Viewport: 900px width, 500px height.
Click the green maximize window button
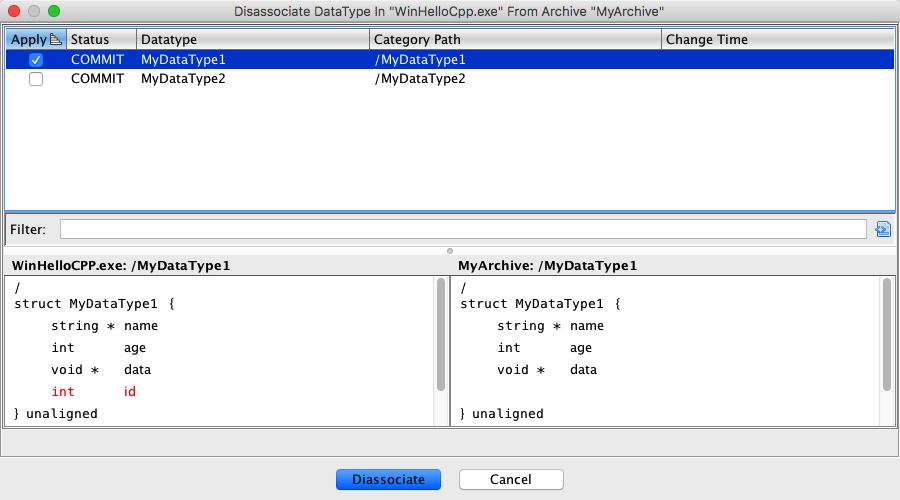click(x=54, y=11)
